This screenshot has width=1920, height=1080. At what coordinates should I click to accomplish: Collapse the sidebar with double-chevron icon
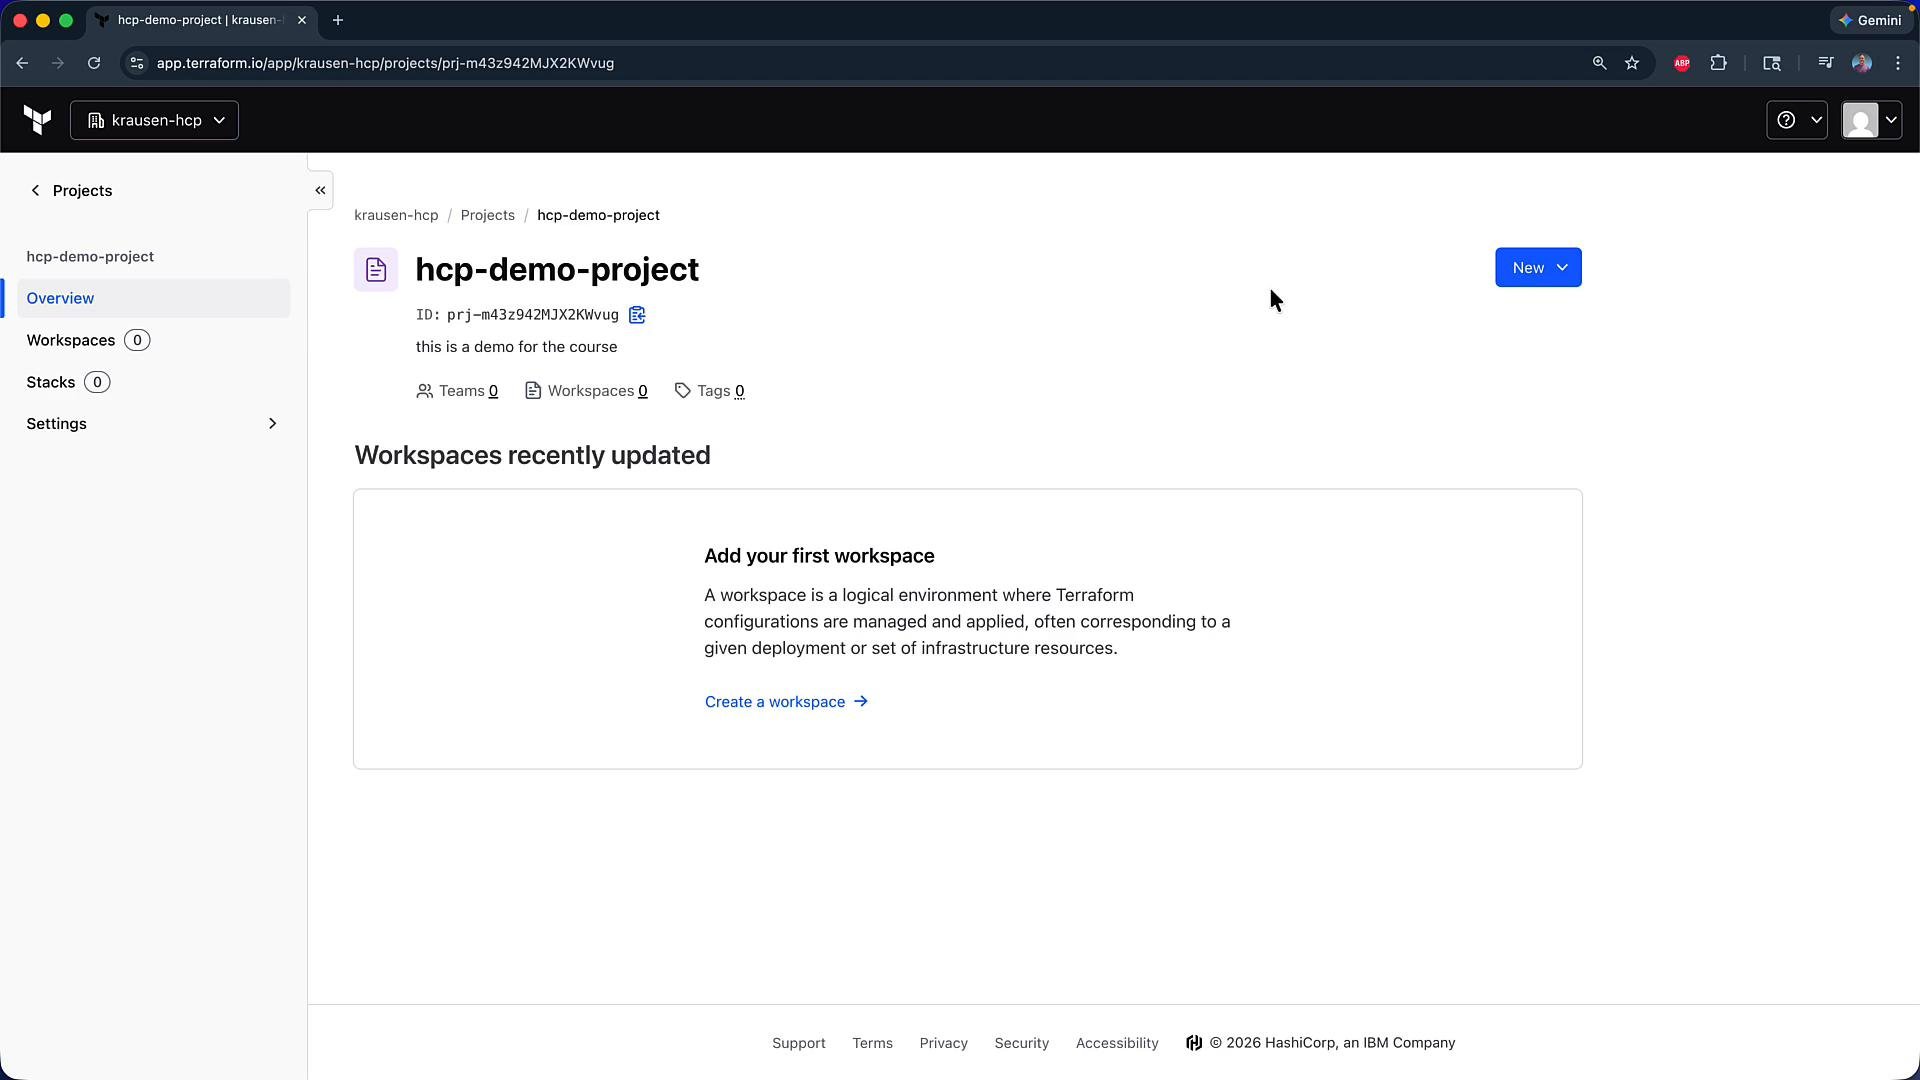(x=320, y=190)
